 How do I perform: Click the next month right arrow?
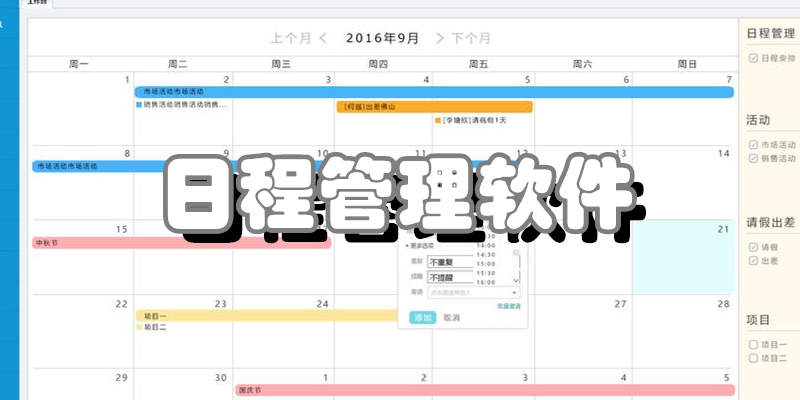pyautogui.click(x=440, y=39)
